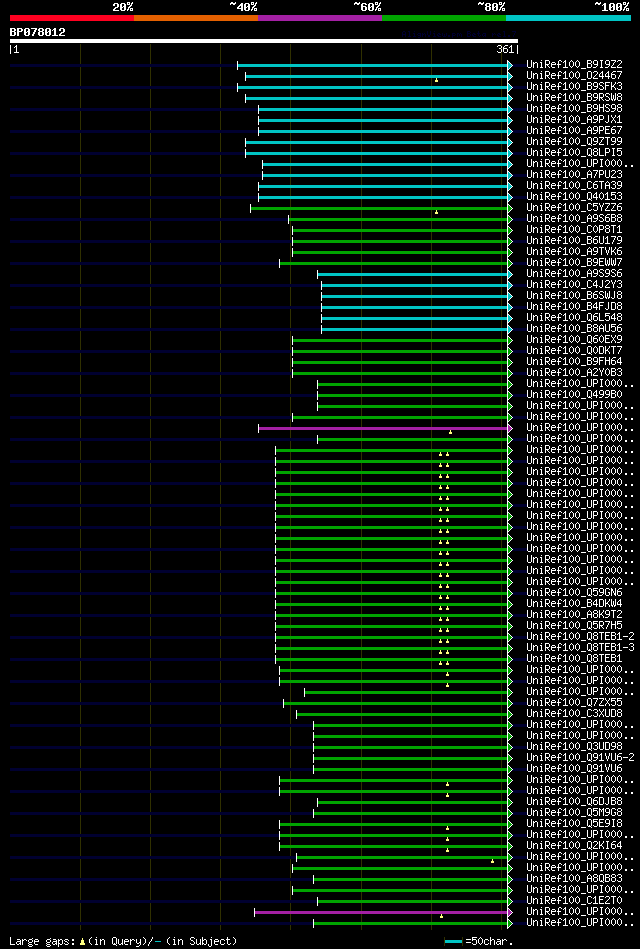Click the orange ~40% identity legend bar
The height and width of the screenshot is (949, 640).
(196, 18)
